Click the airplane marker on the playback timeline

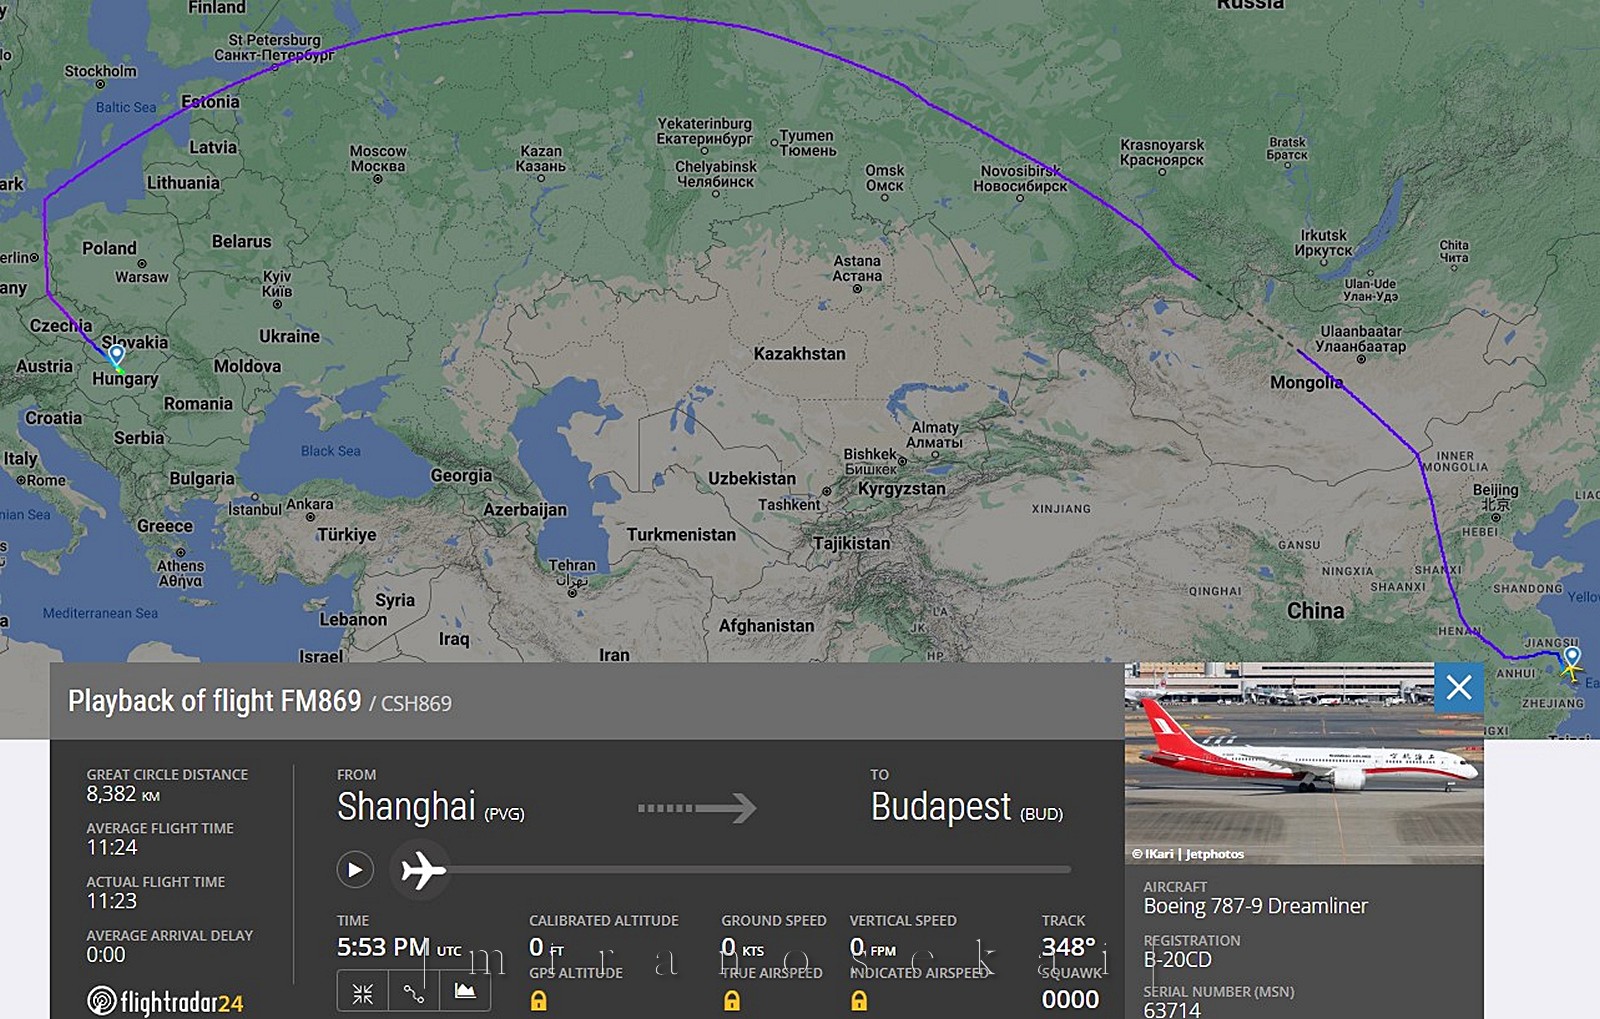[423, 870]
